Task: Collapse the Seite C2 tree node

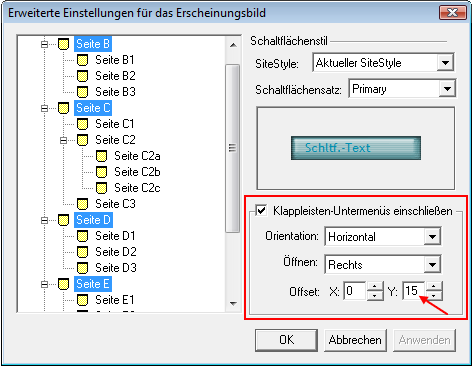Action: 63,140
